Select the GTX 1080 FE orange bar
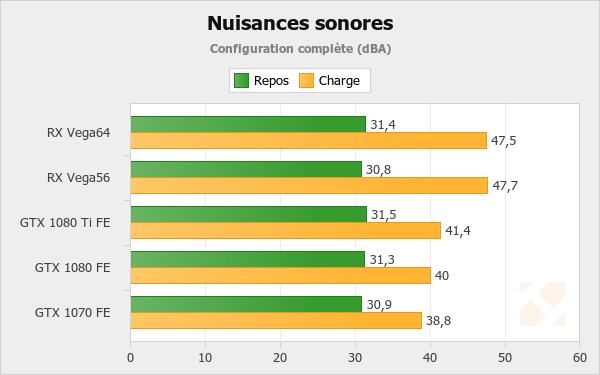Viewport: 600px width, 375px height. pos(280,276)
